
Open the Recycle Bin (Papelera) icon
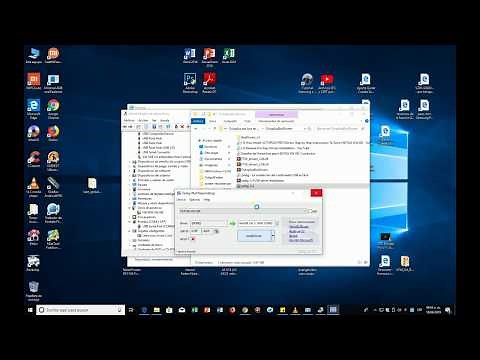(34, 291)
